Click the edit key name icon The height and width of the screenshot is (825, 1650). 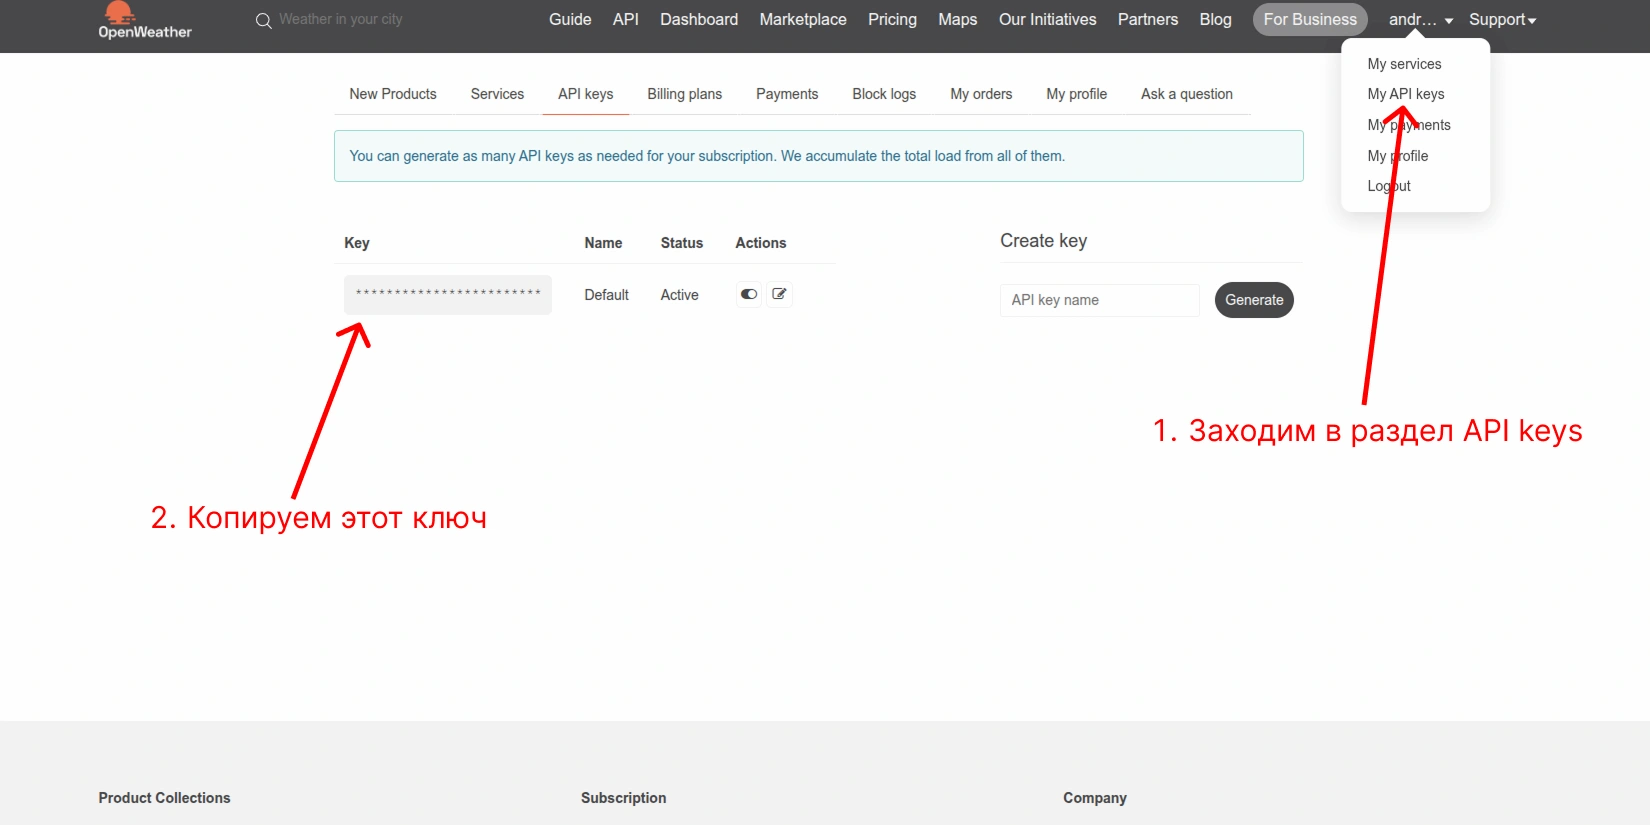(x=779, y=294)
